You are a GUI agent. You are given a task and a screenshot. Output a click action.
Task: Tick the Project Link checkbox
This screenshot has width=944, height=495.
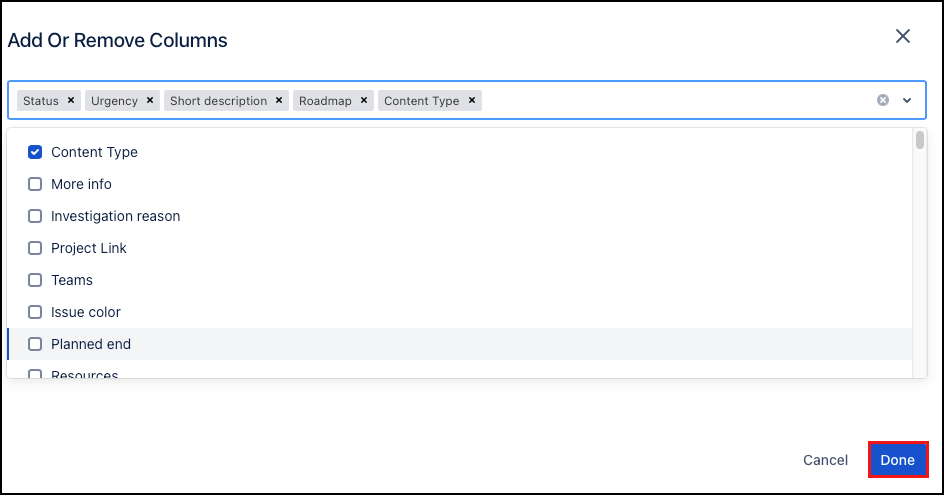click(x=35, y=248)
